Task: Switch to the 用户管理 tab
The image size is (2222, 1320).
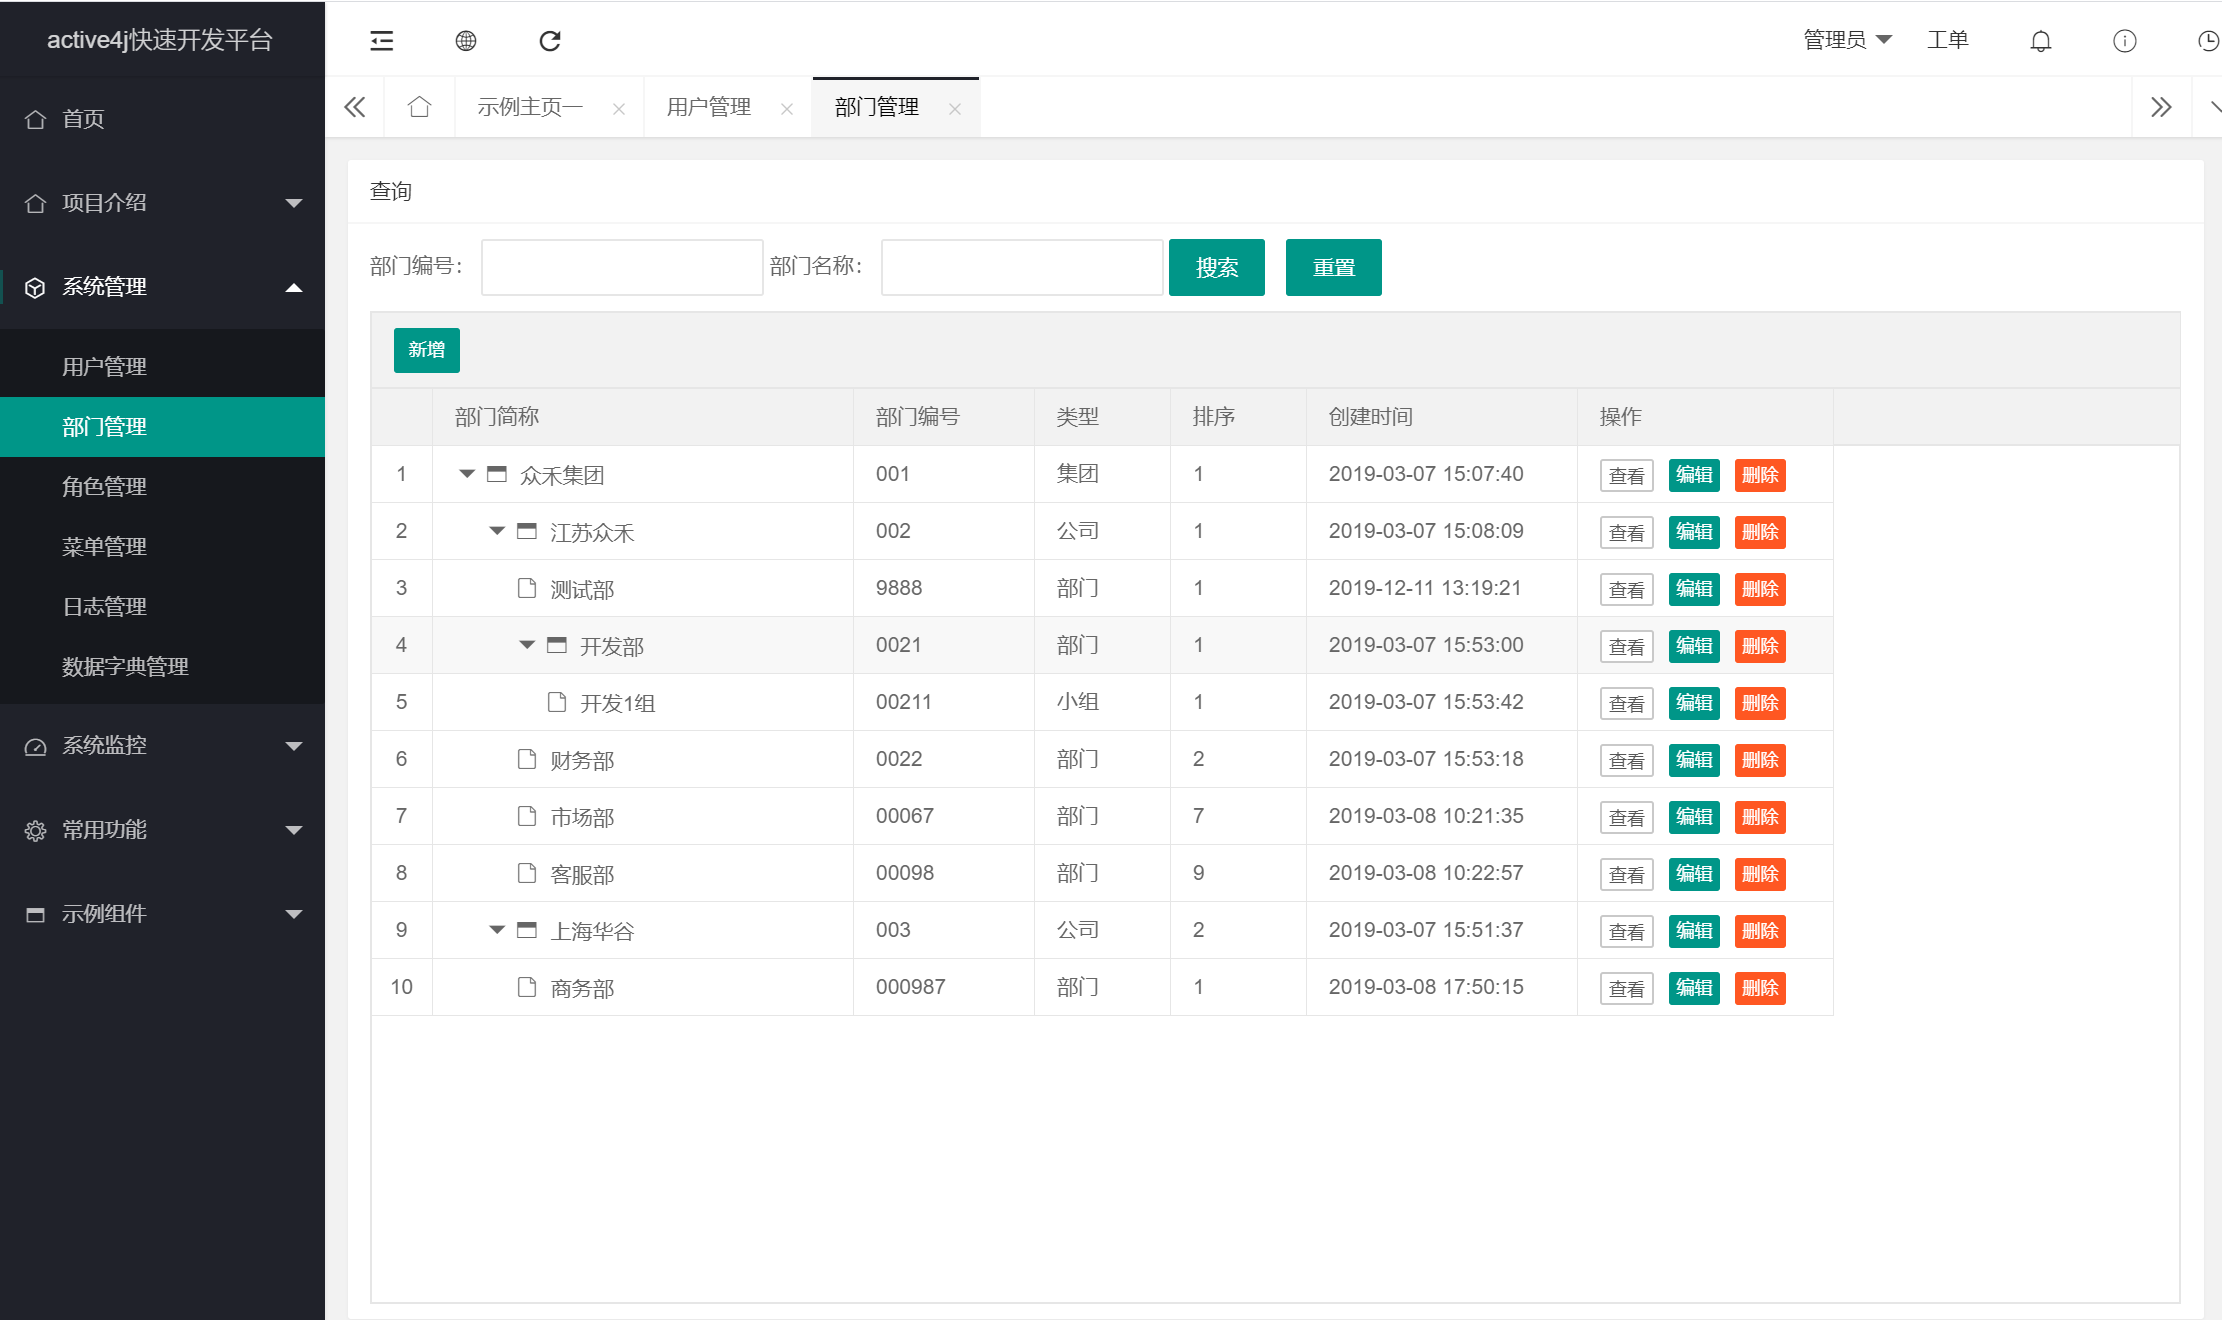Action: tap(709, 107)
